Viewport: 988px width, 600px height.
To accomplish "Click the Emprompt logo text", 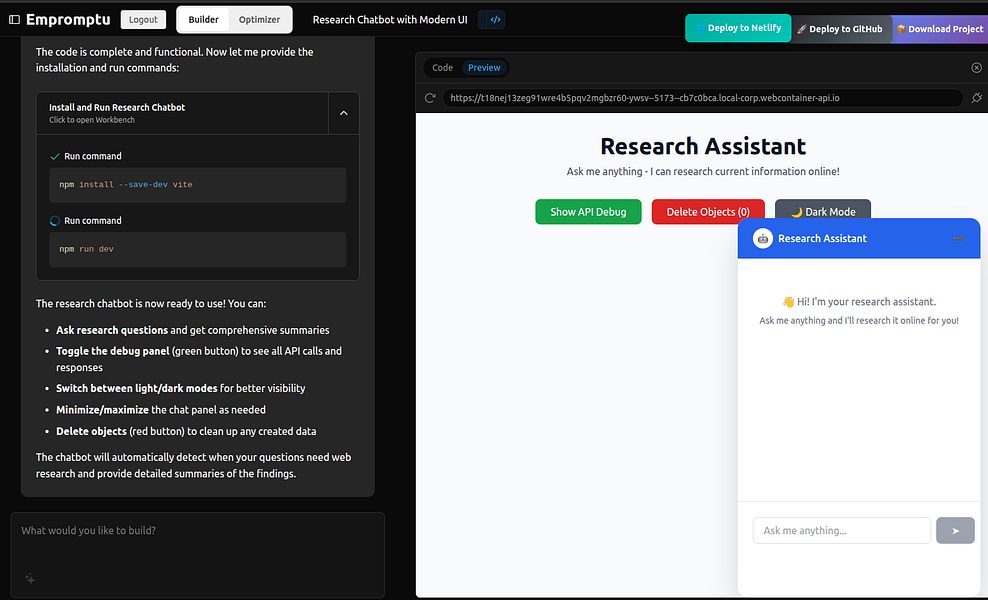I will coord(68,20).
